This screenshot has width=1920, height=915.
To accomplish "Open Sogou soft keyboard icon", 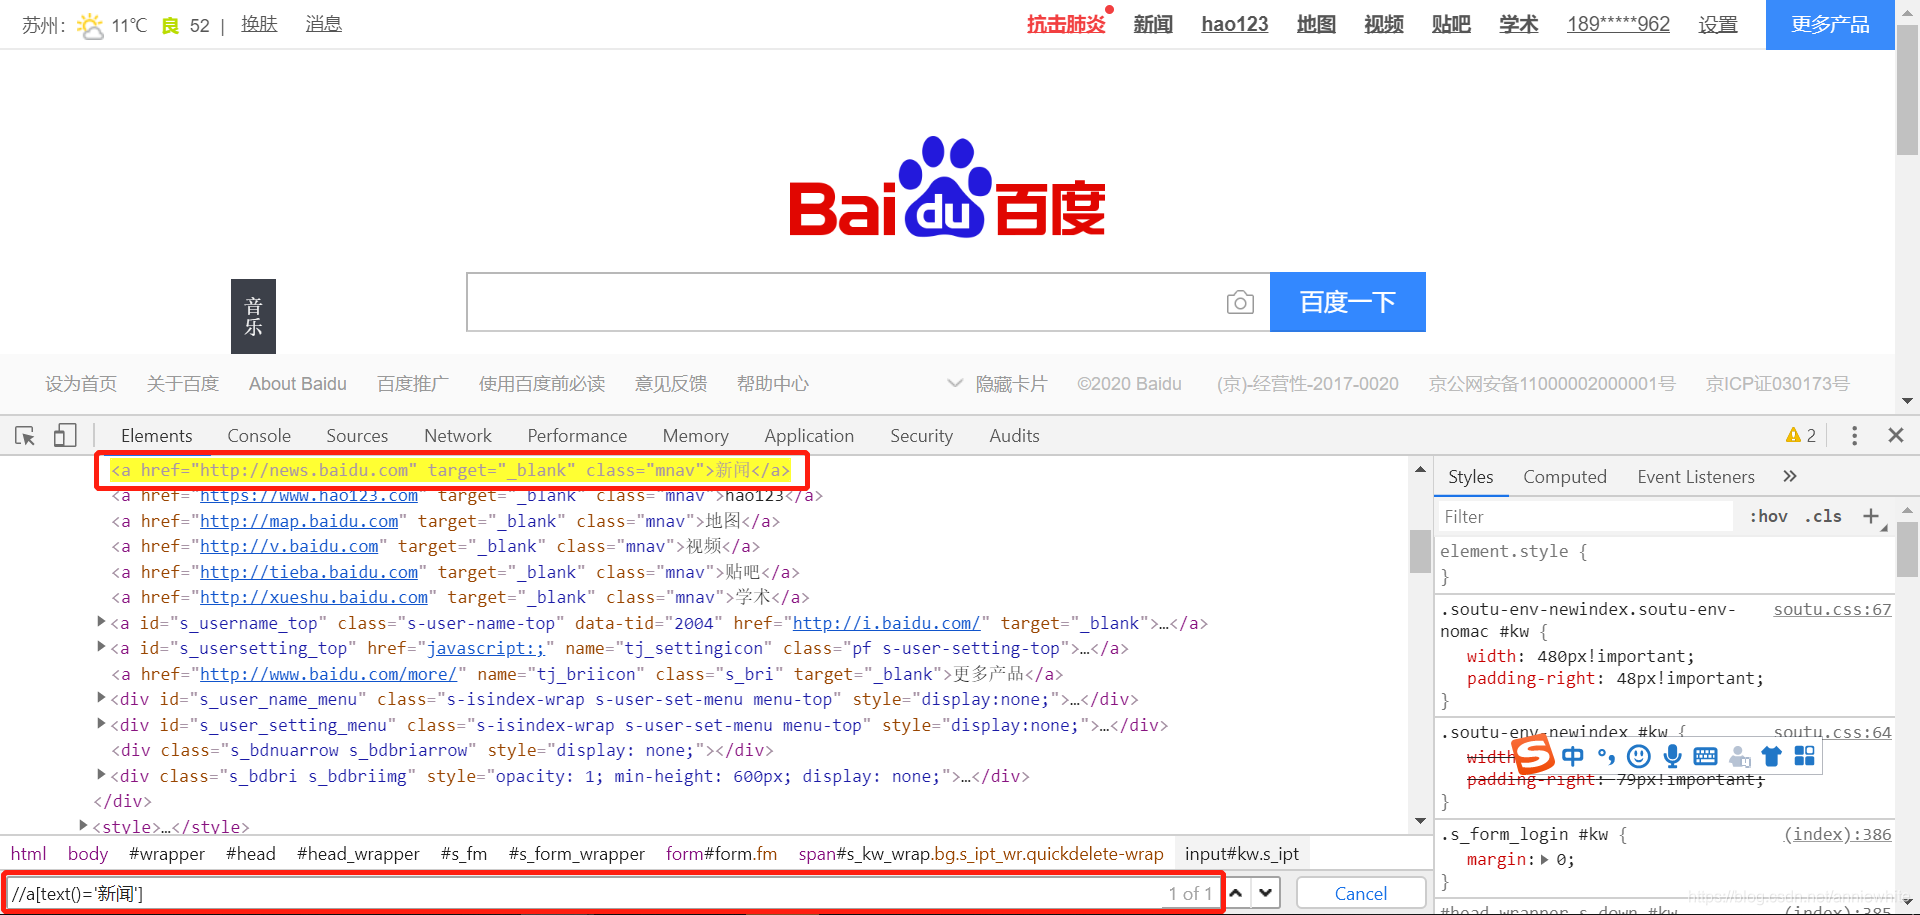I will (1705, 756).
